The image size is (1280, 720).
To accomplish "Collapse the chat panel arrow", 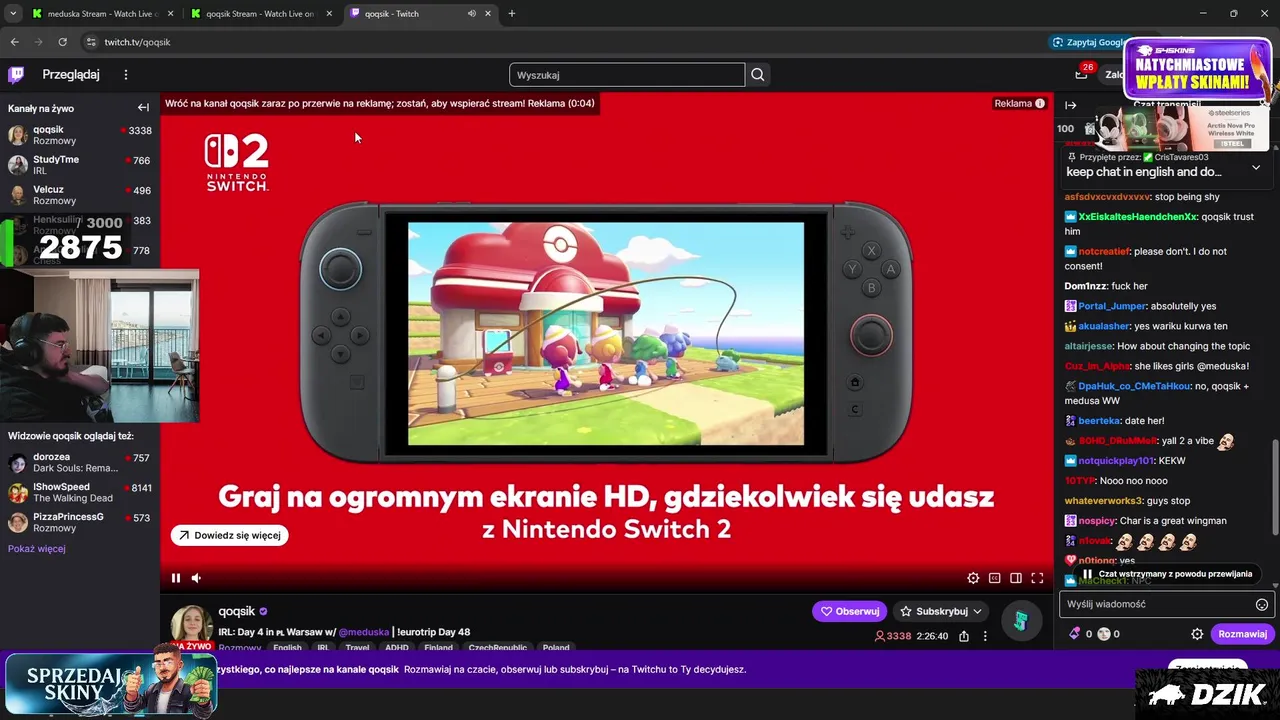I will click(x=1070, y=105).
